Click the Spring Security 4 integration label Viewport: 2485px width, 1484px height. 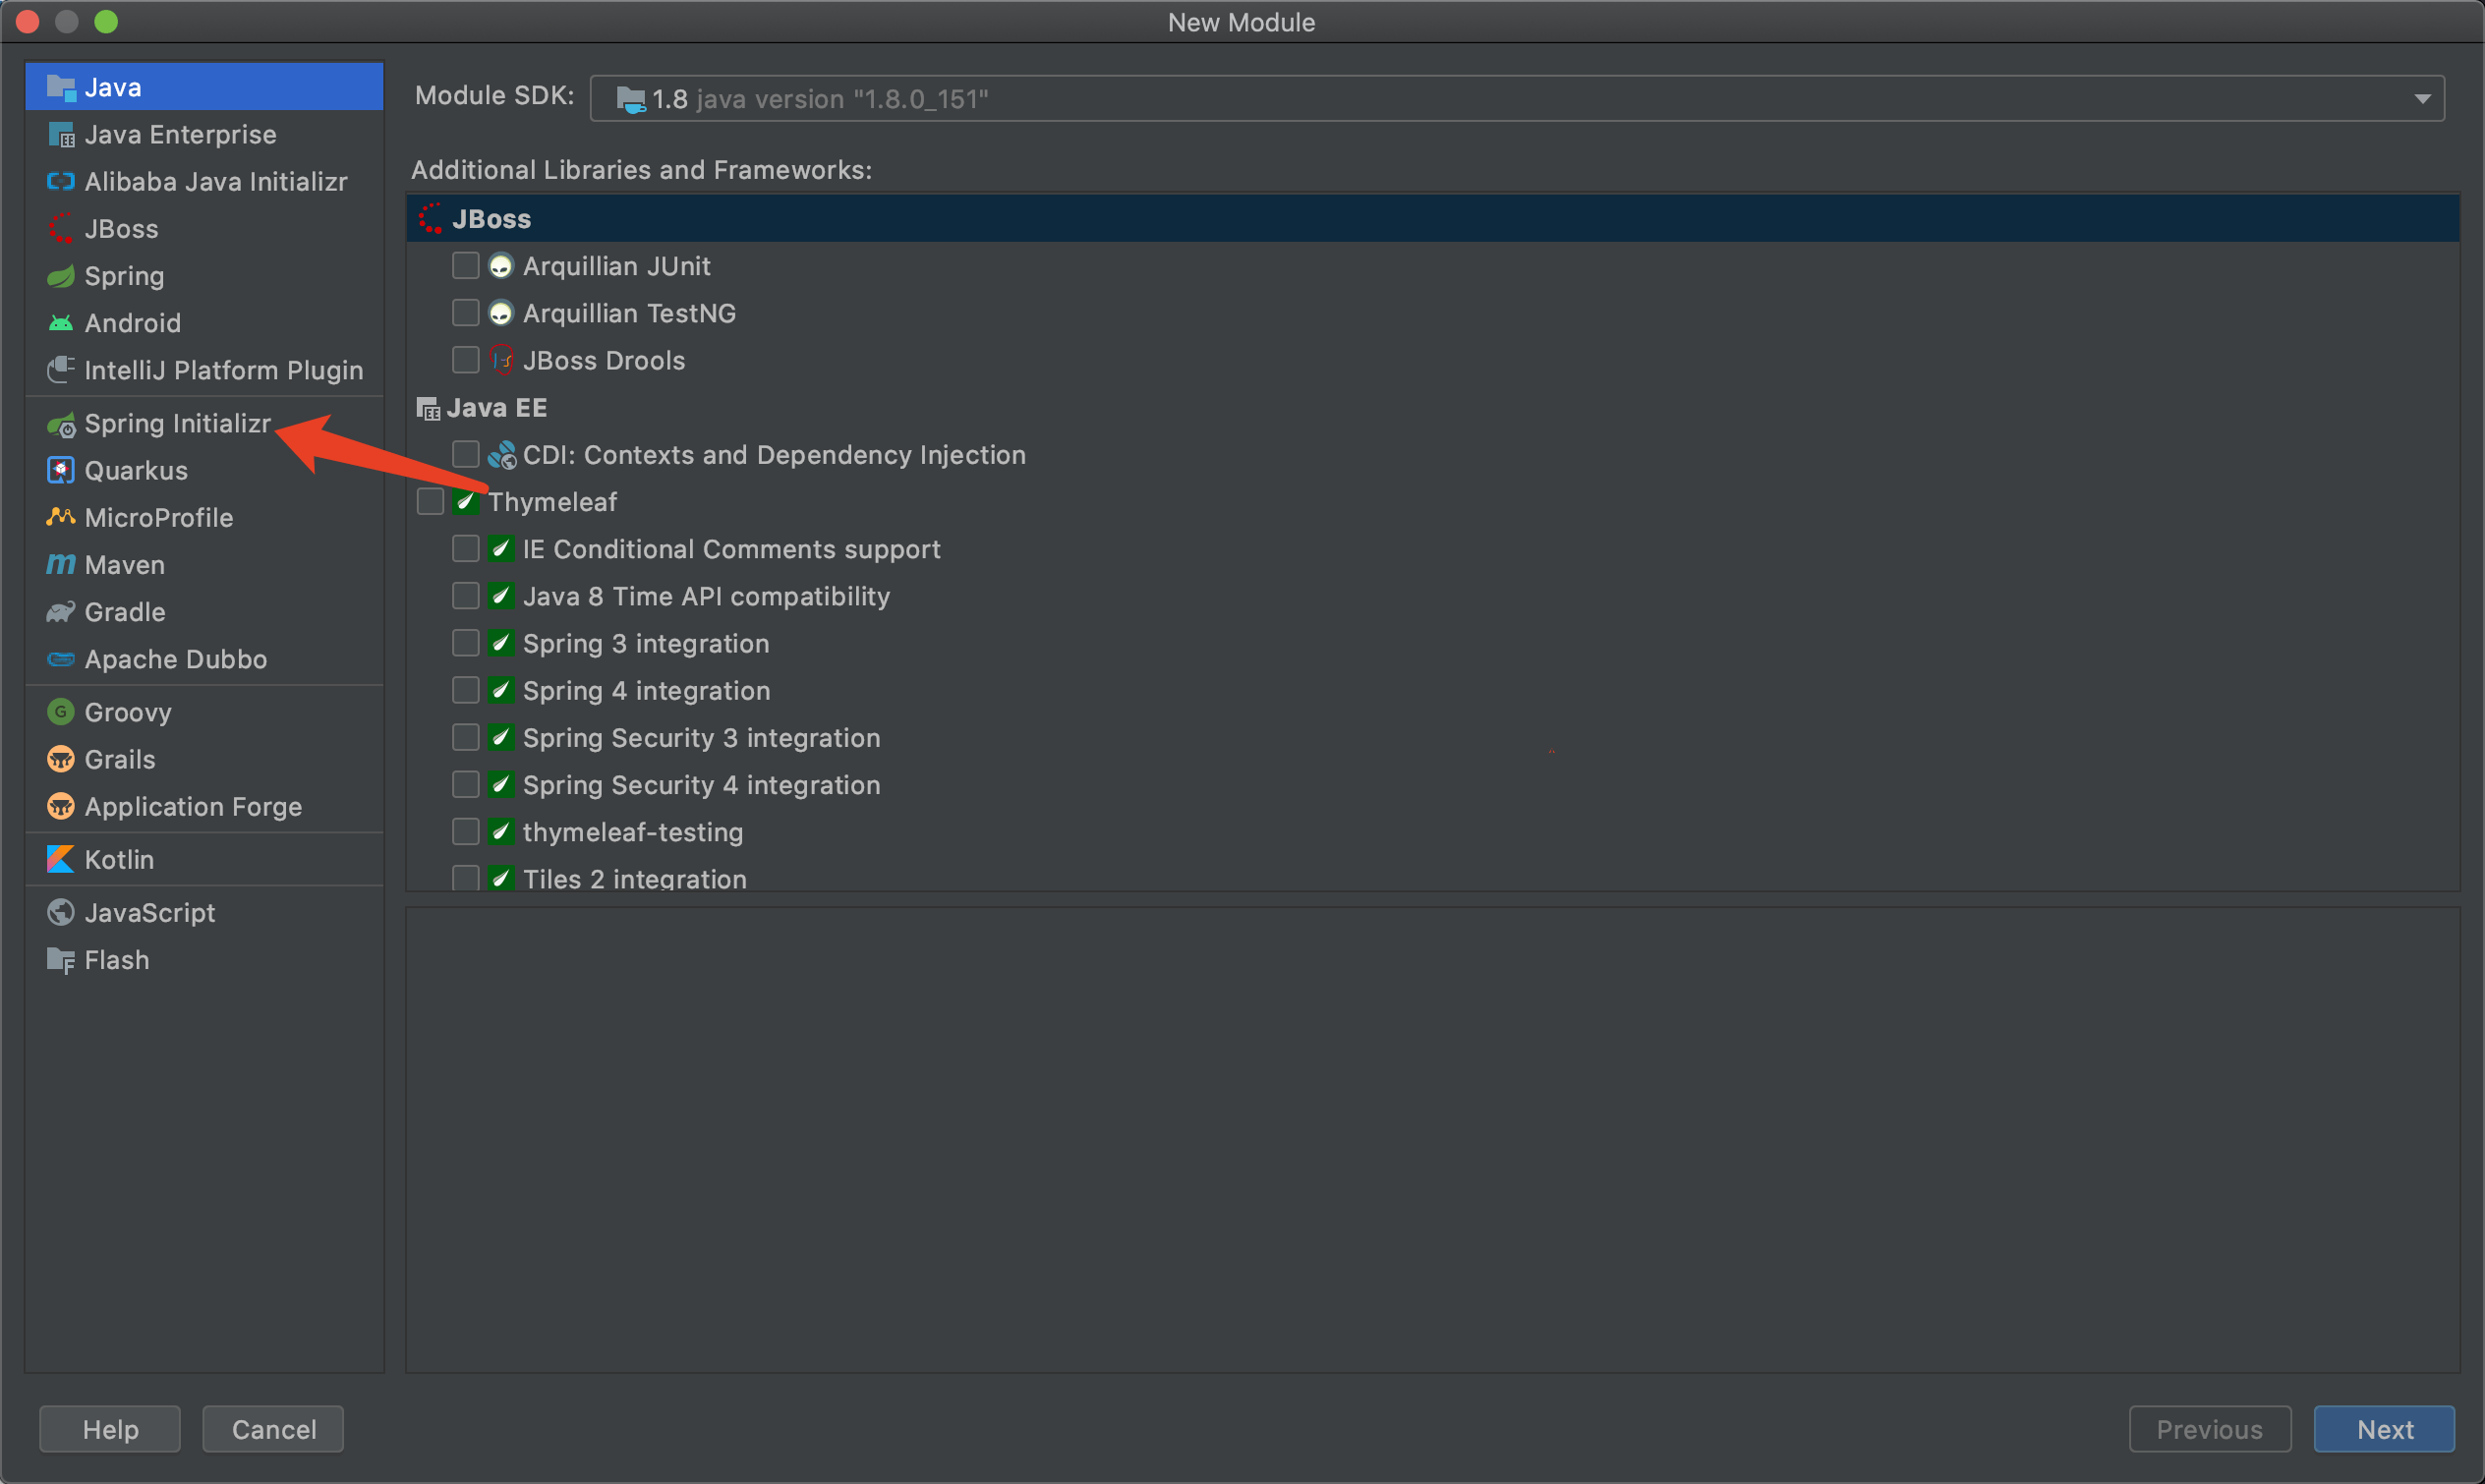click(x=702, y=785)
